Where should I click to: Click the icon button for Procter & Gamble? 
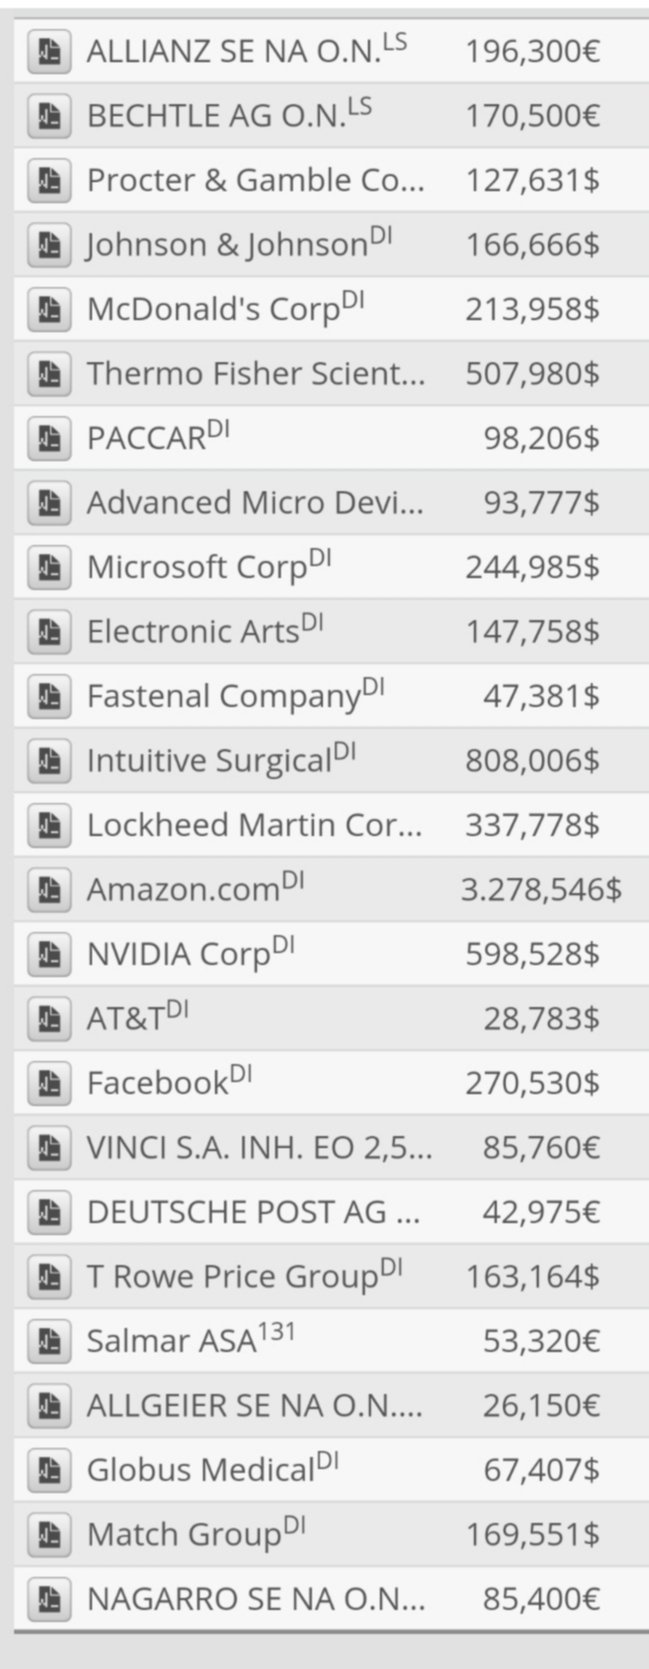[49, 180]
